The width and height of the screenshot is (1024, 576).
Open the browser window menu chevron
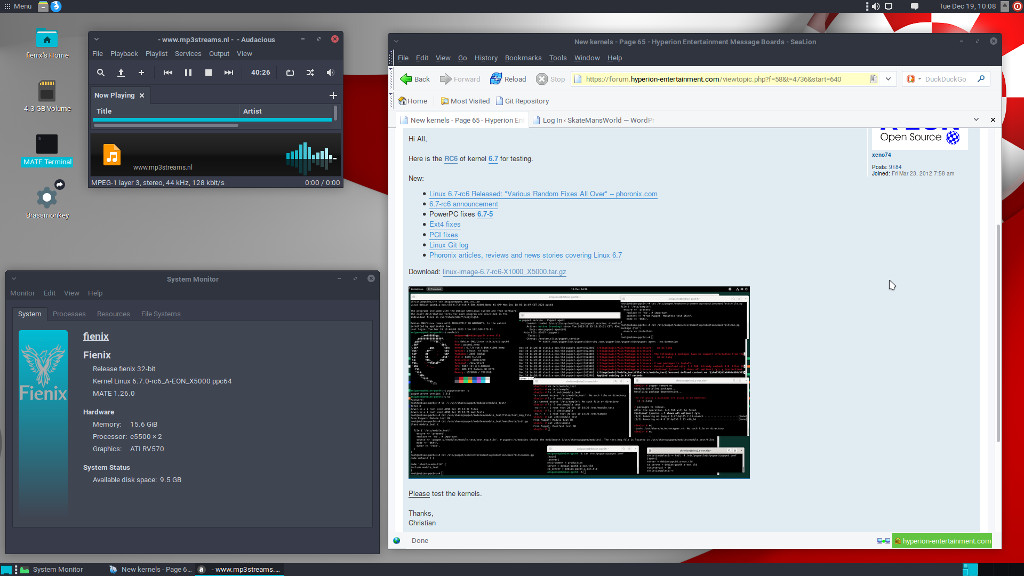[396, 41]
